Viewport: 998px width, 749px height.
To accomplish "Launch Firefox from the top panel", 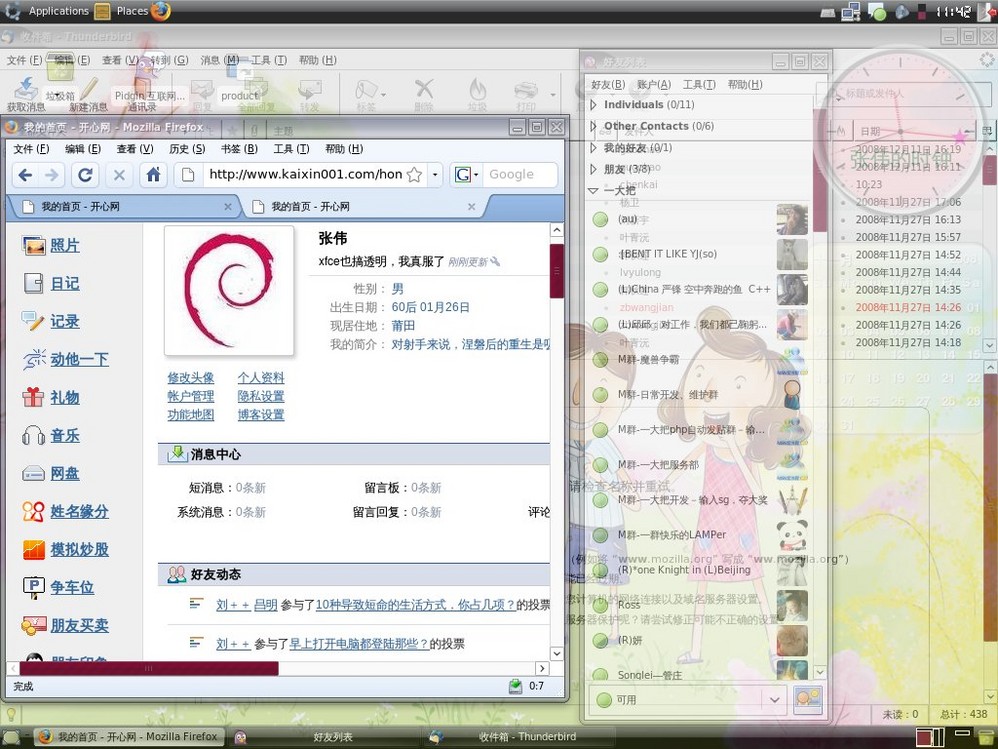I will [x=160, y=11].
